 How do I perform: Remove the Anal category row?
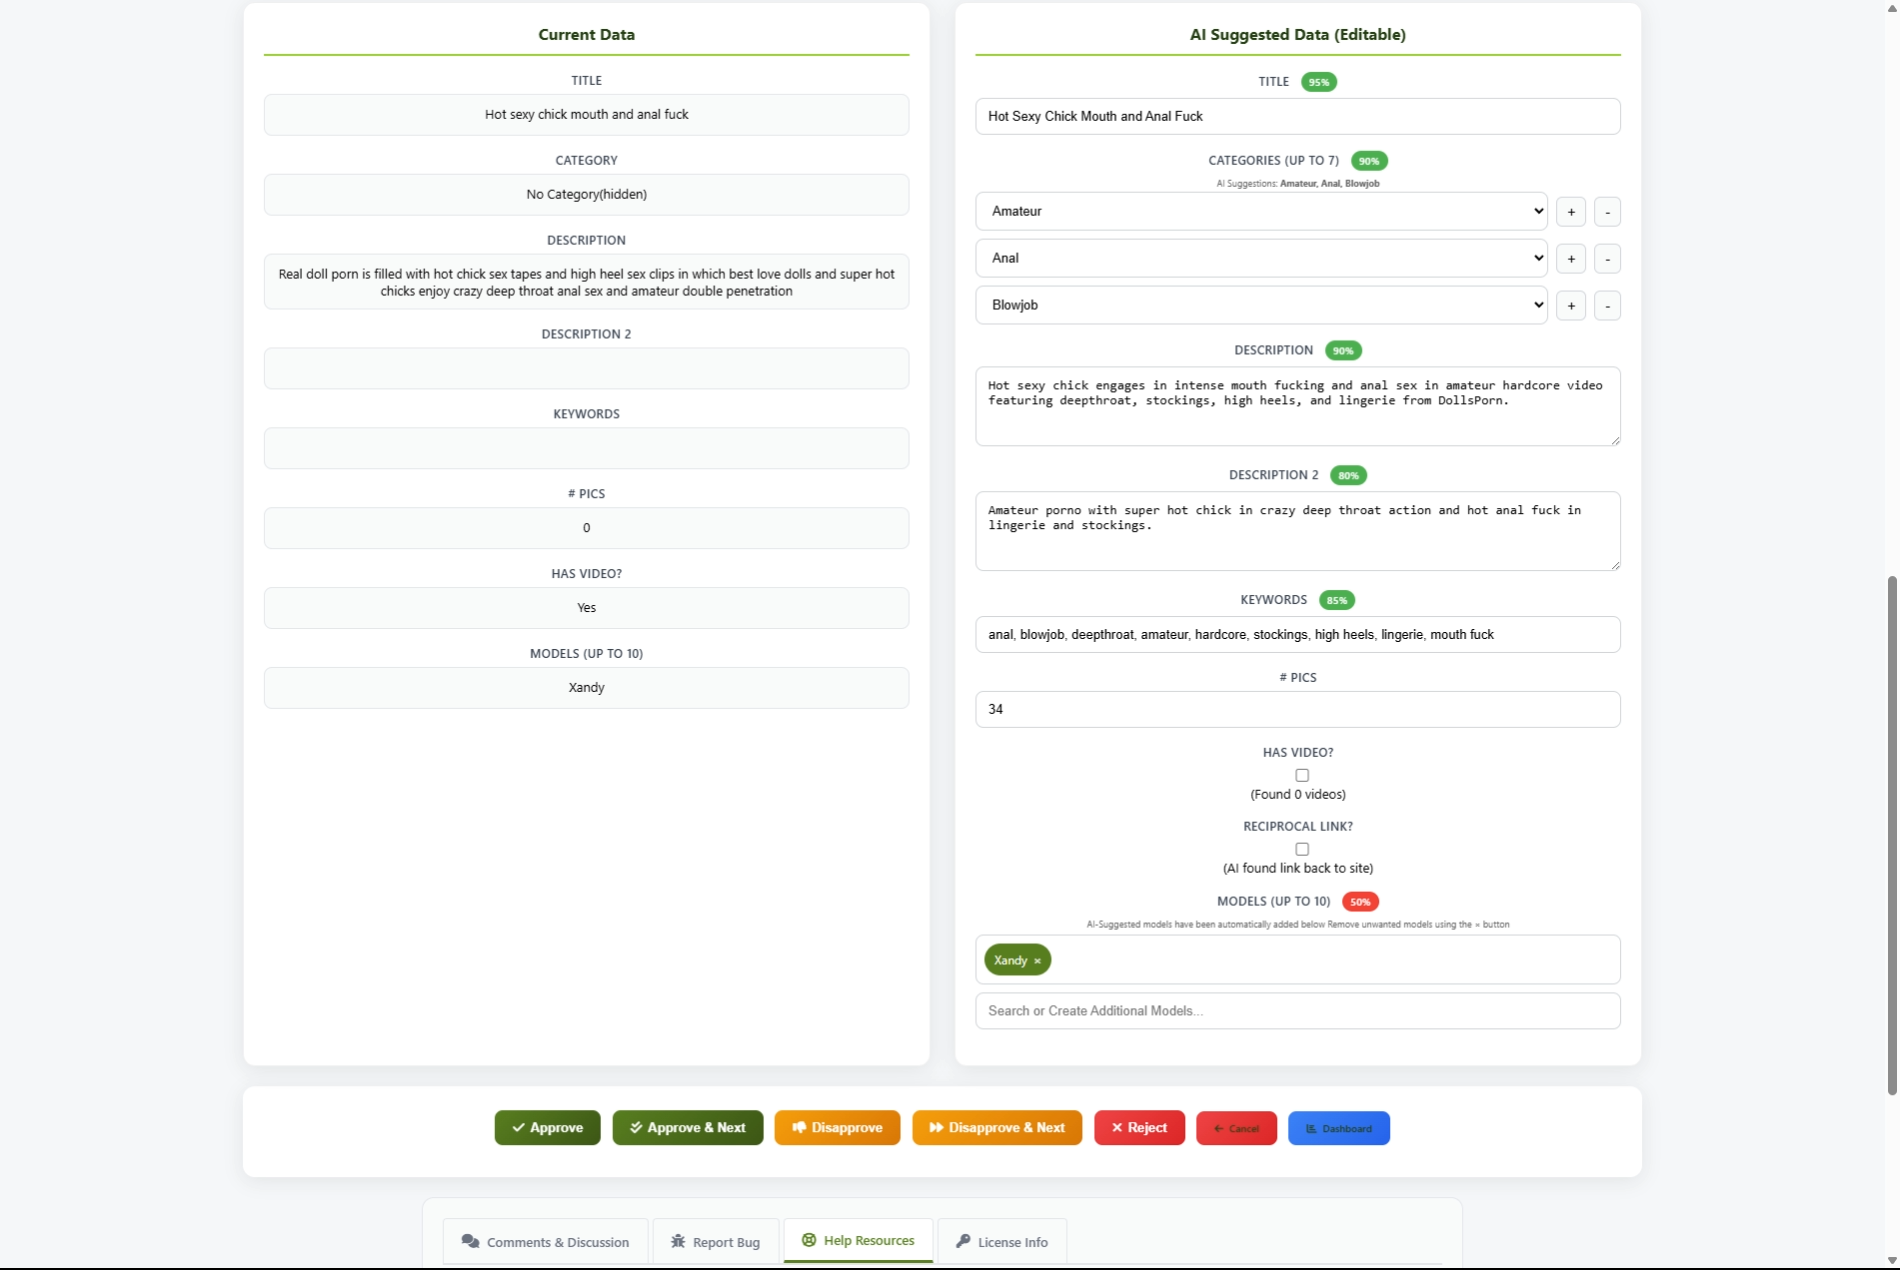1607,259
